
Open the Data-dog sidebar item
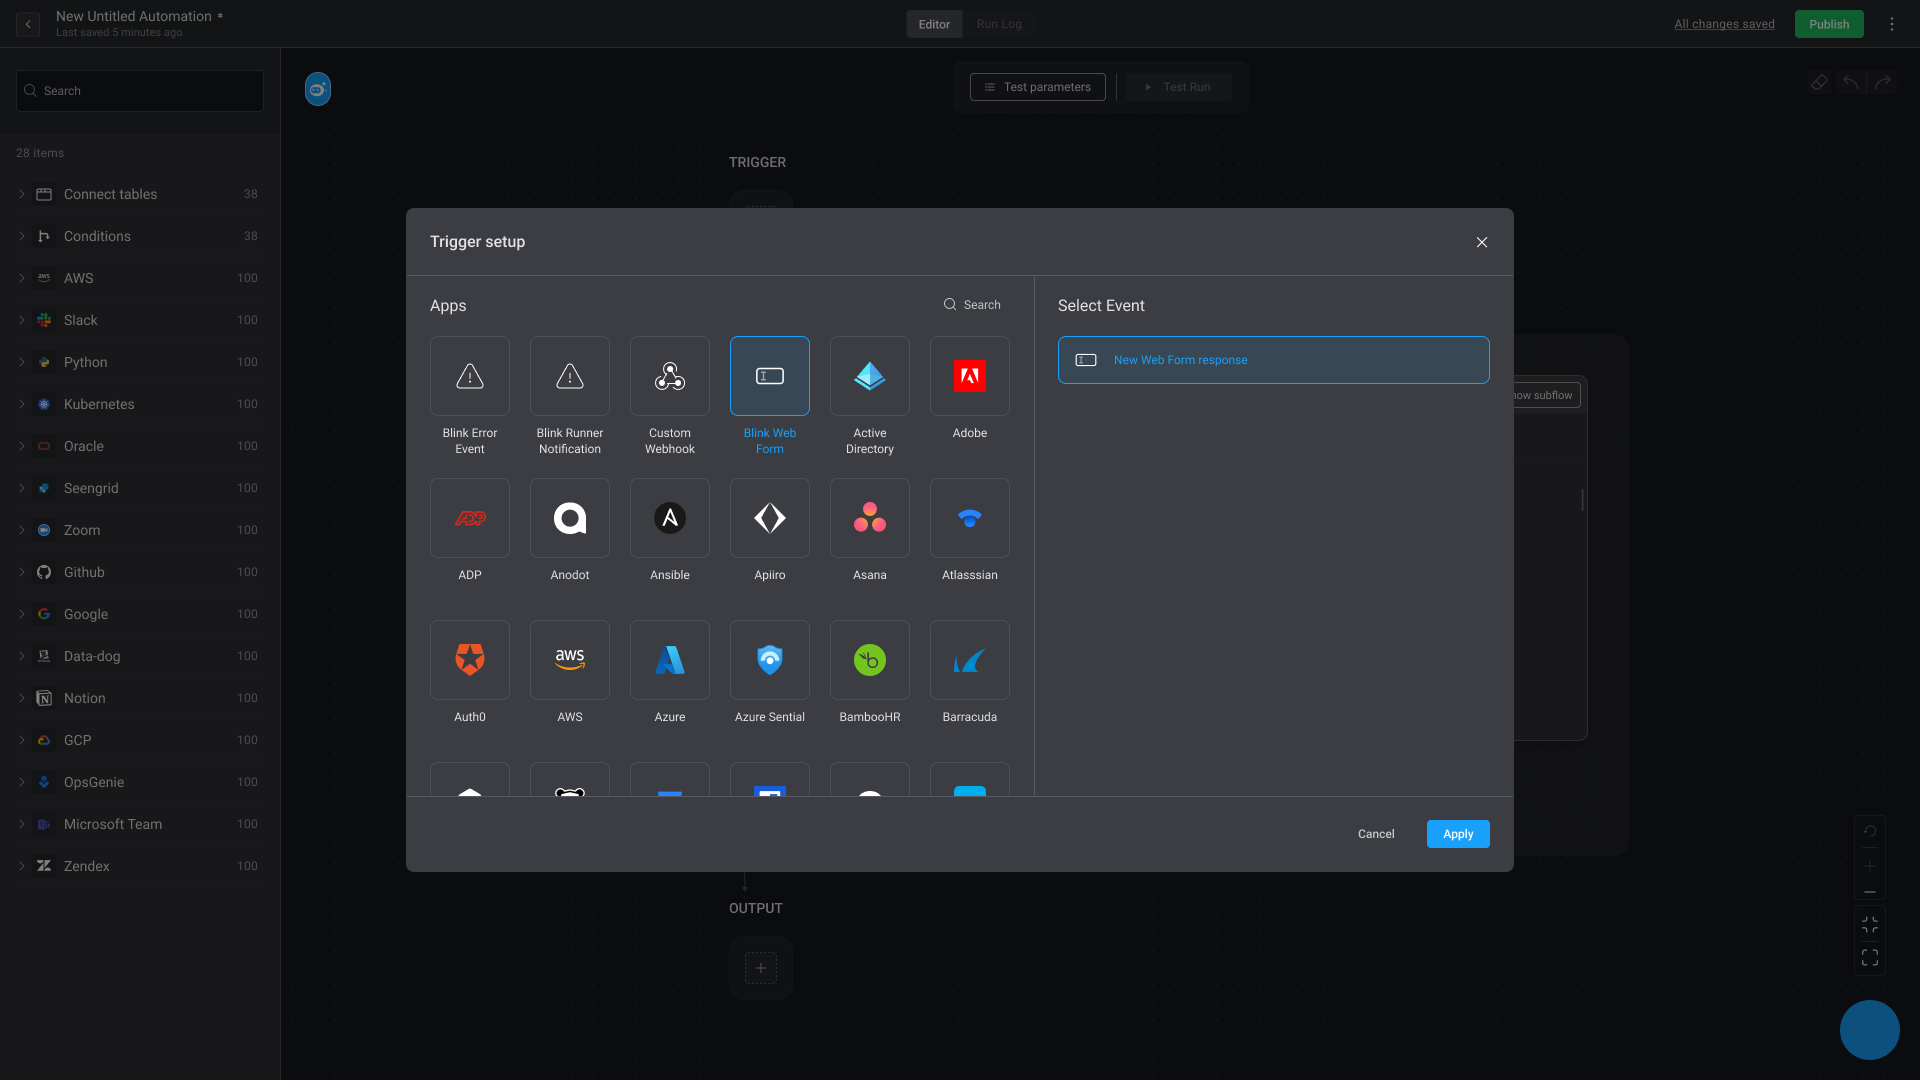point(140,656)
